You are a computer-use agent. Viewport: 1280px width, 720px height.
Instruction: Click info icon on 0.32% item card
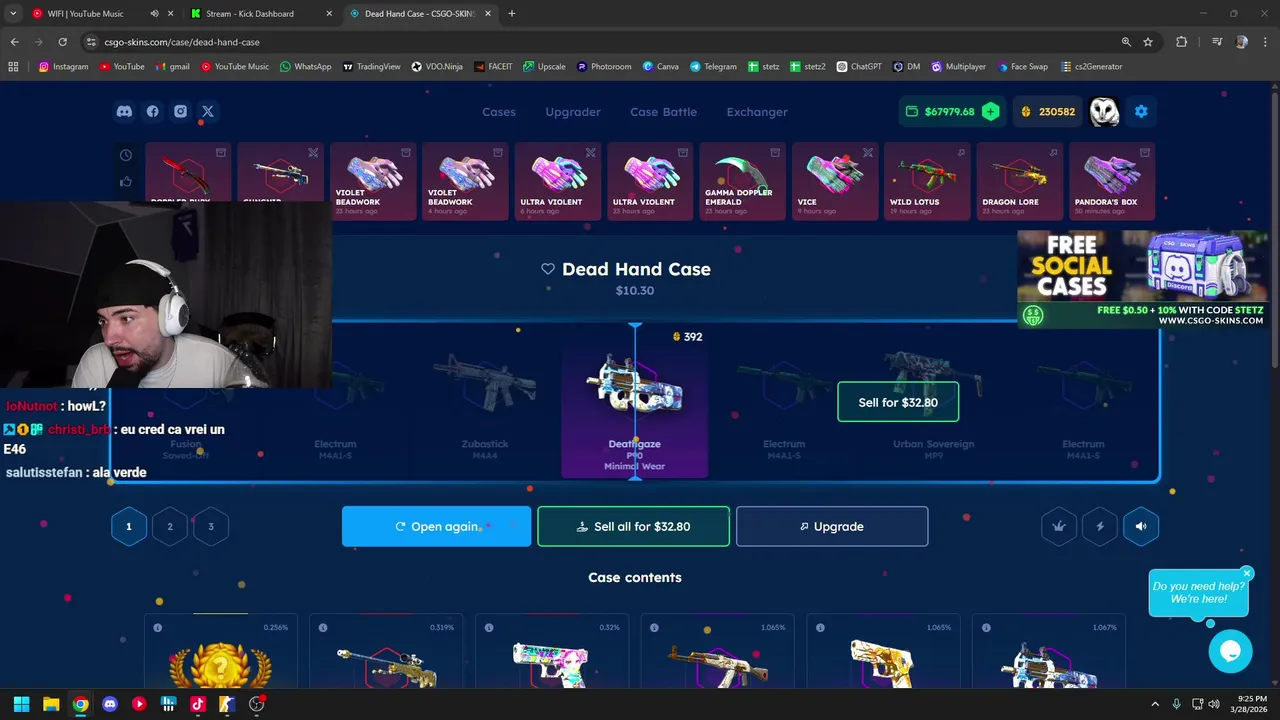pyautogui.click(x=489, y=628)
